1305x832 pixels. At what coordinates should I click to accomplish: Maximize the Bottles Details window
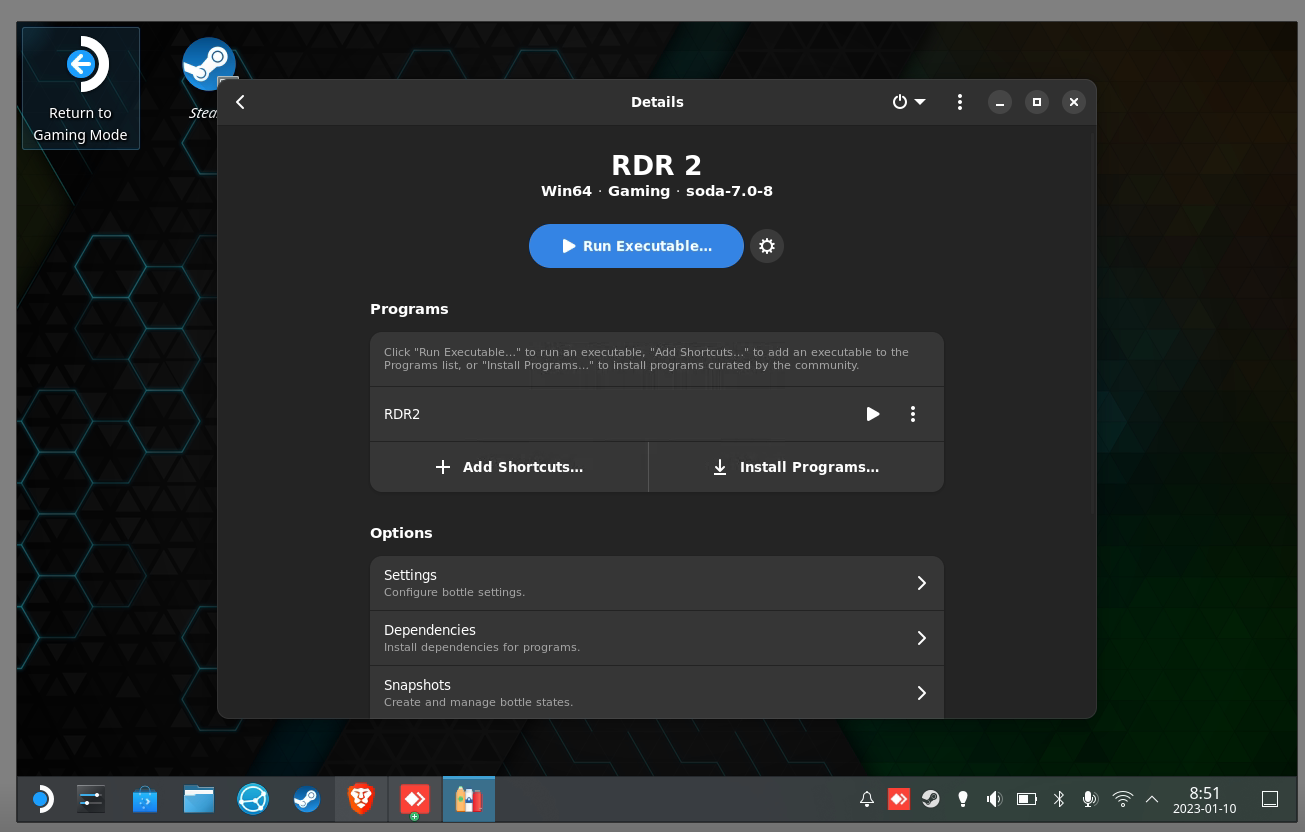[1037, 102]
